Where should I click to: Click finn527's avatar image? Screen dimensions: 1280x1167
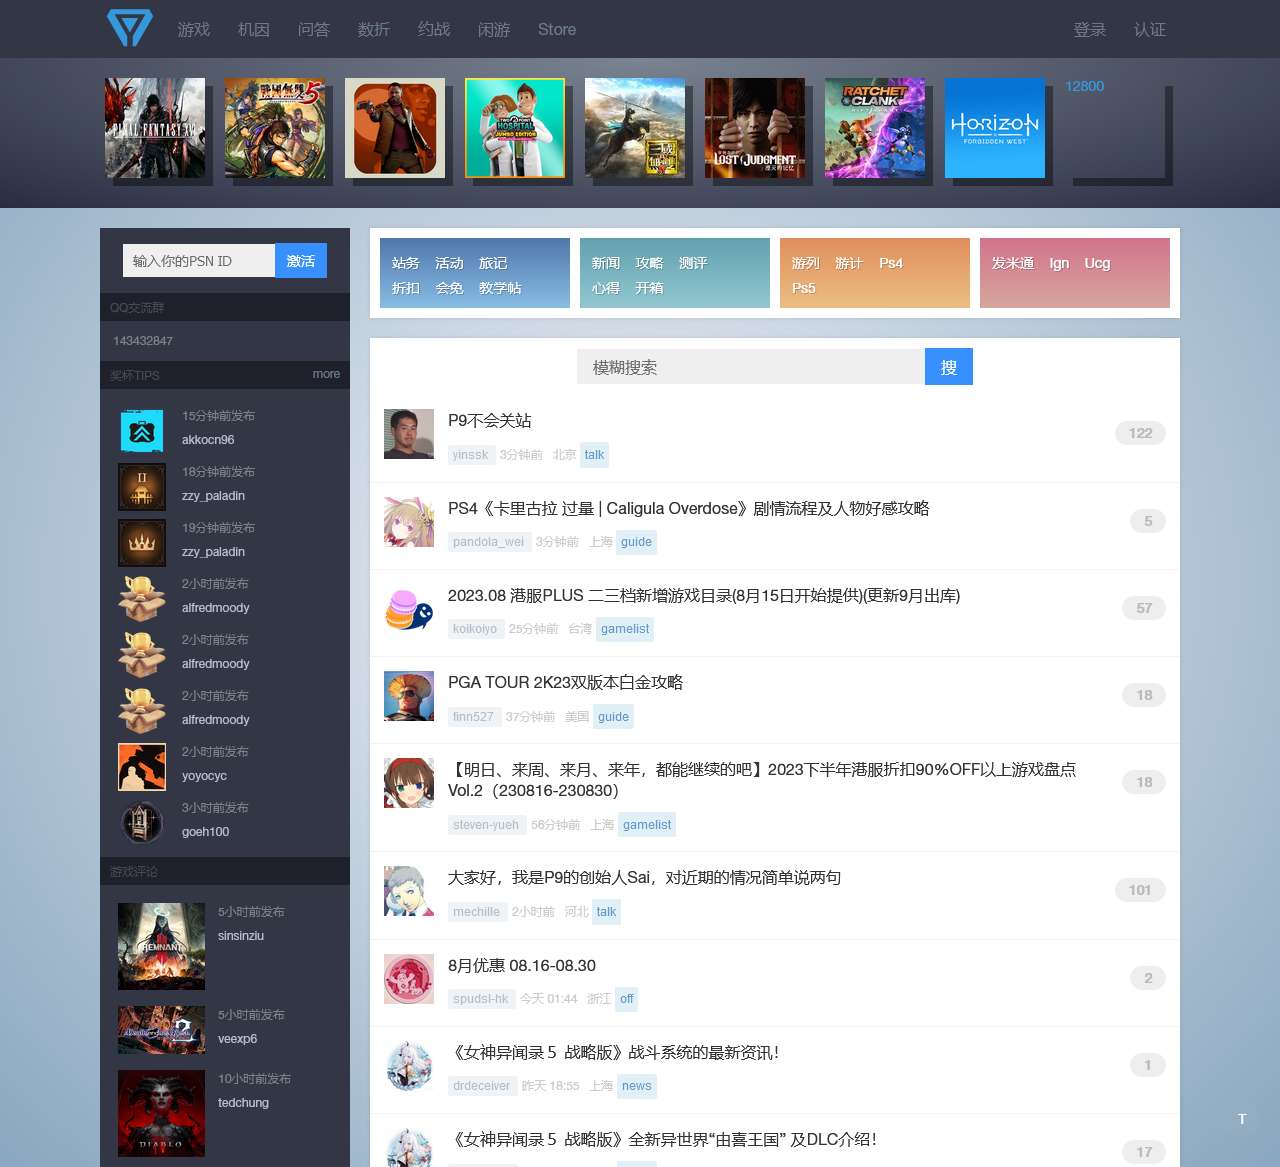tap(409, 696)
